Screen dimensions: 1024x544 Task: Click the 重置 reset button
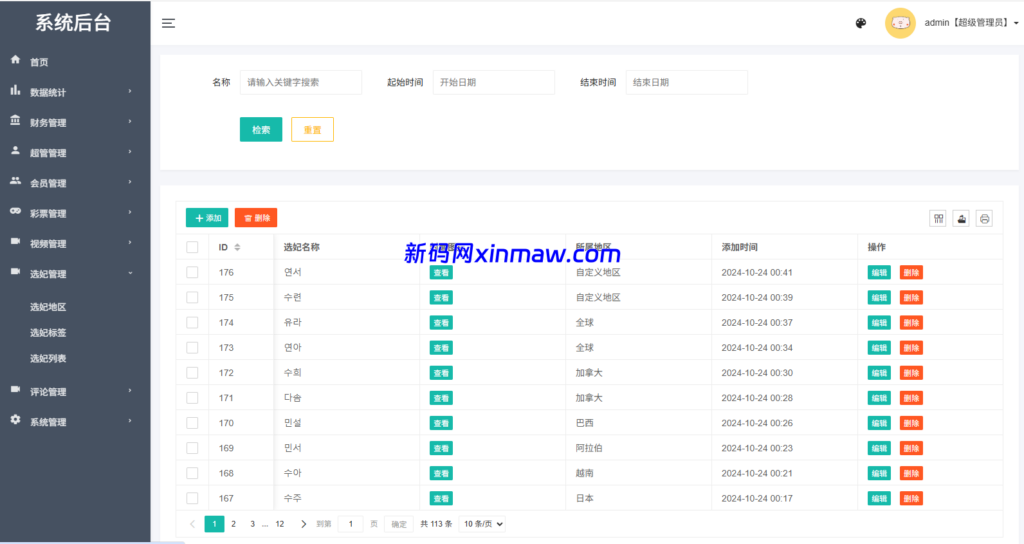click(x=312, y=129)
